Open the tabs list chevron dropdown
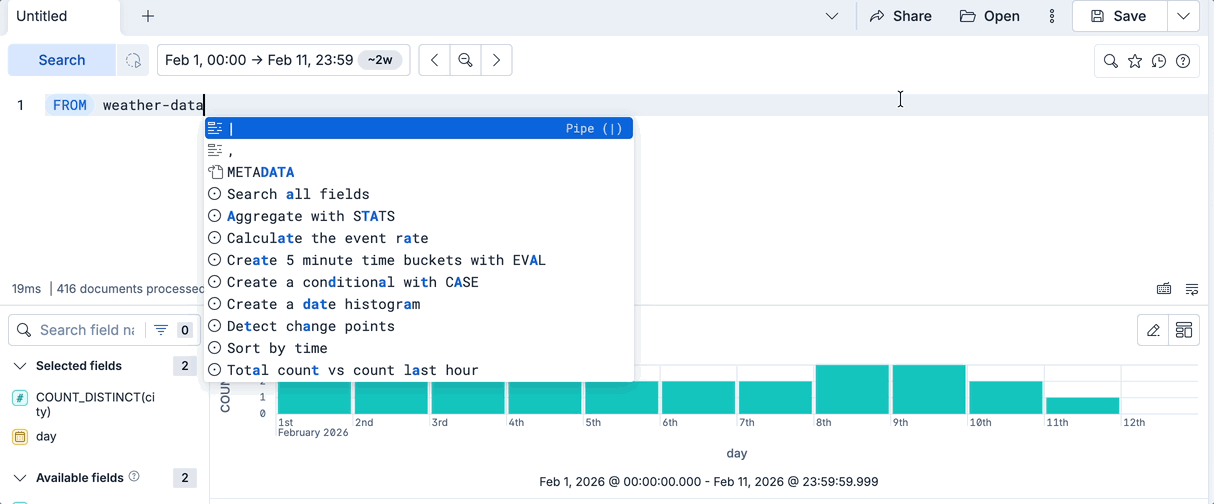The height and width of the screenshot is (504, 1214). (832, 16)
